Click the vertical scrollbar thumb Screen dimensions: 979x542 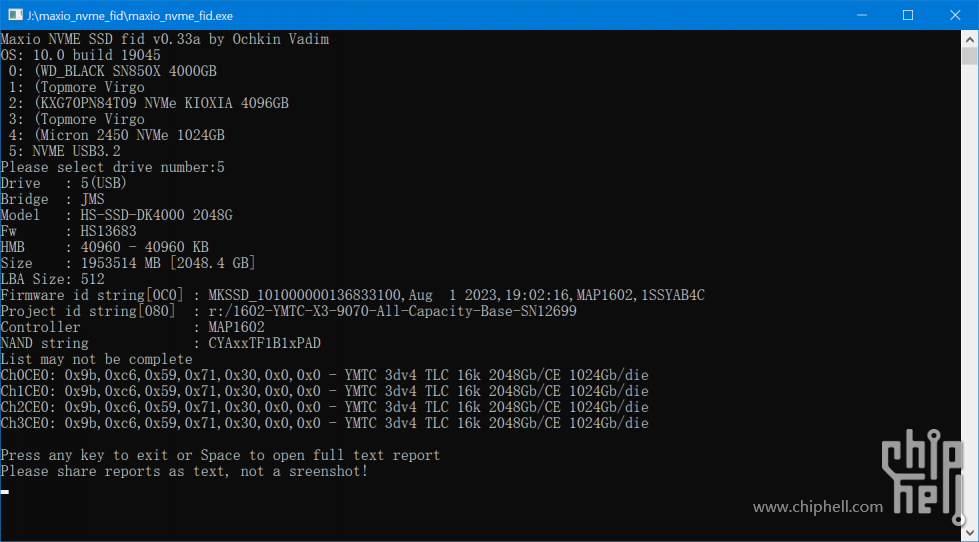(x=970, y=56)
